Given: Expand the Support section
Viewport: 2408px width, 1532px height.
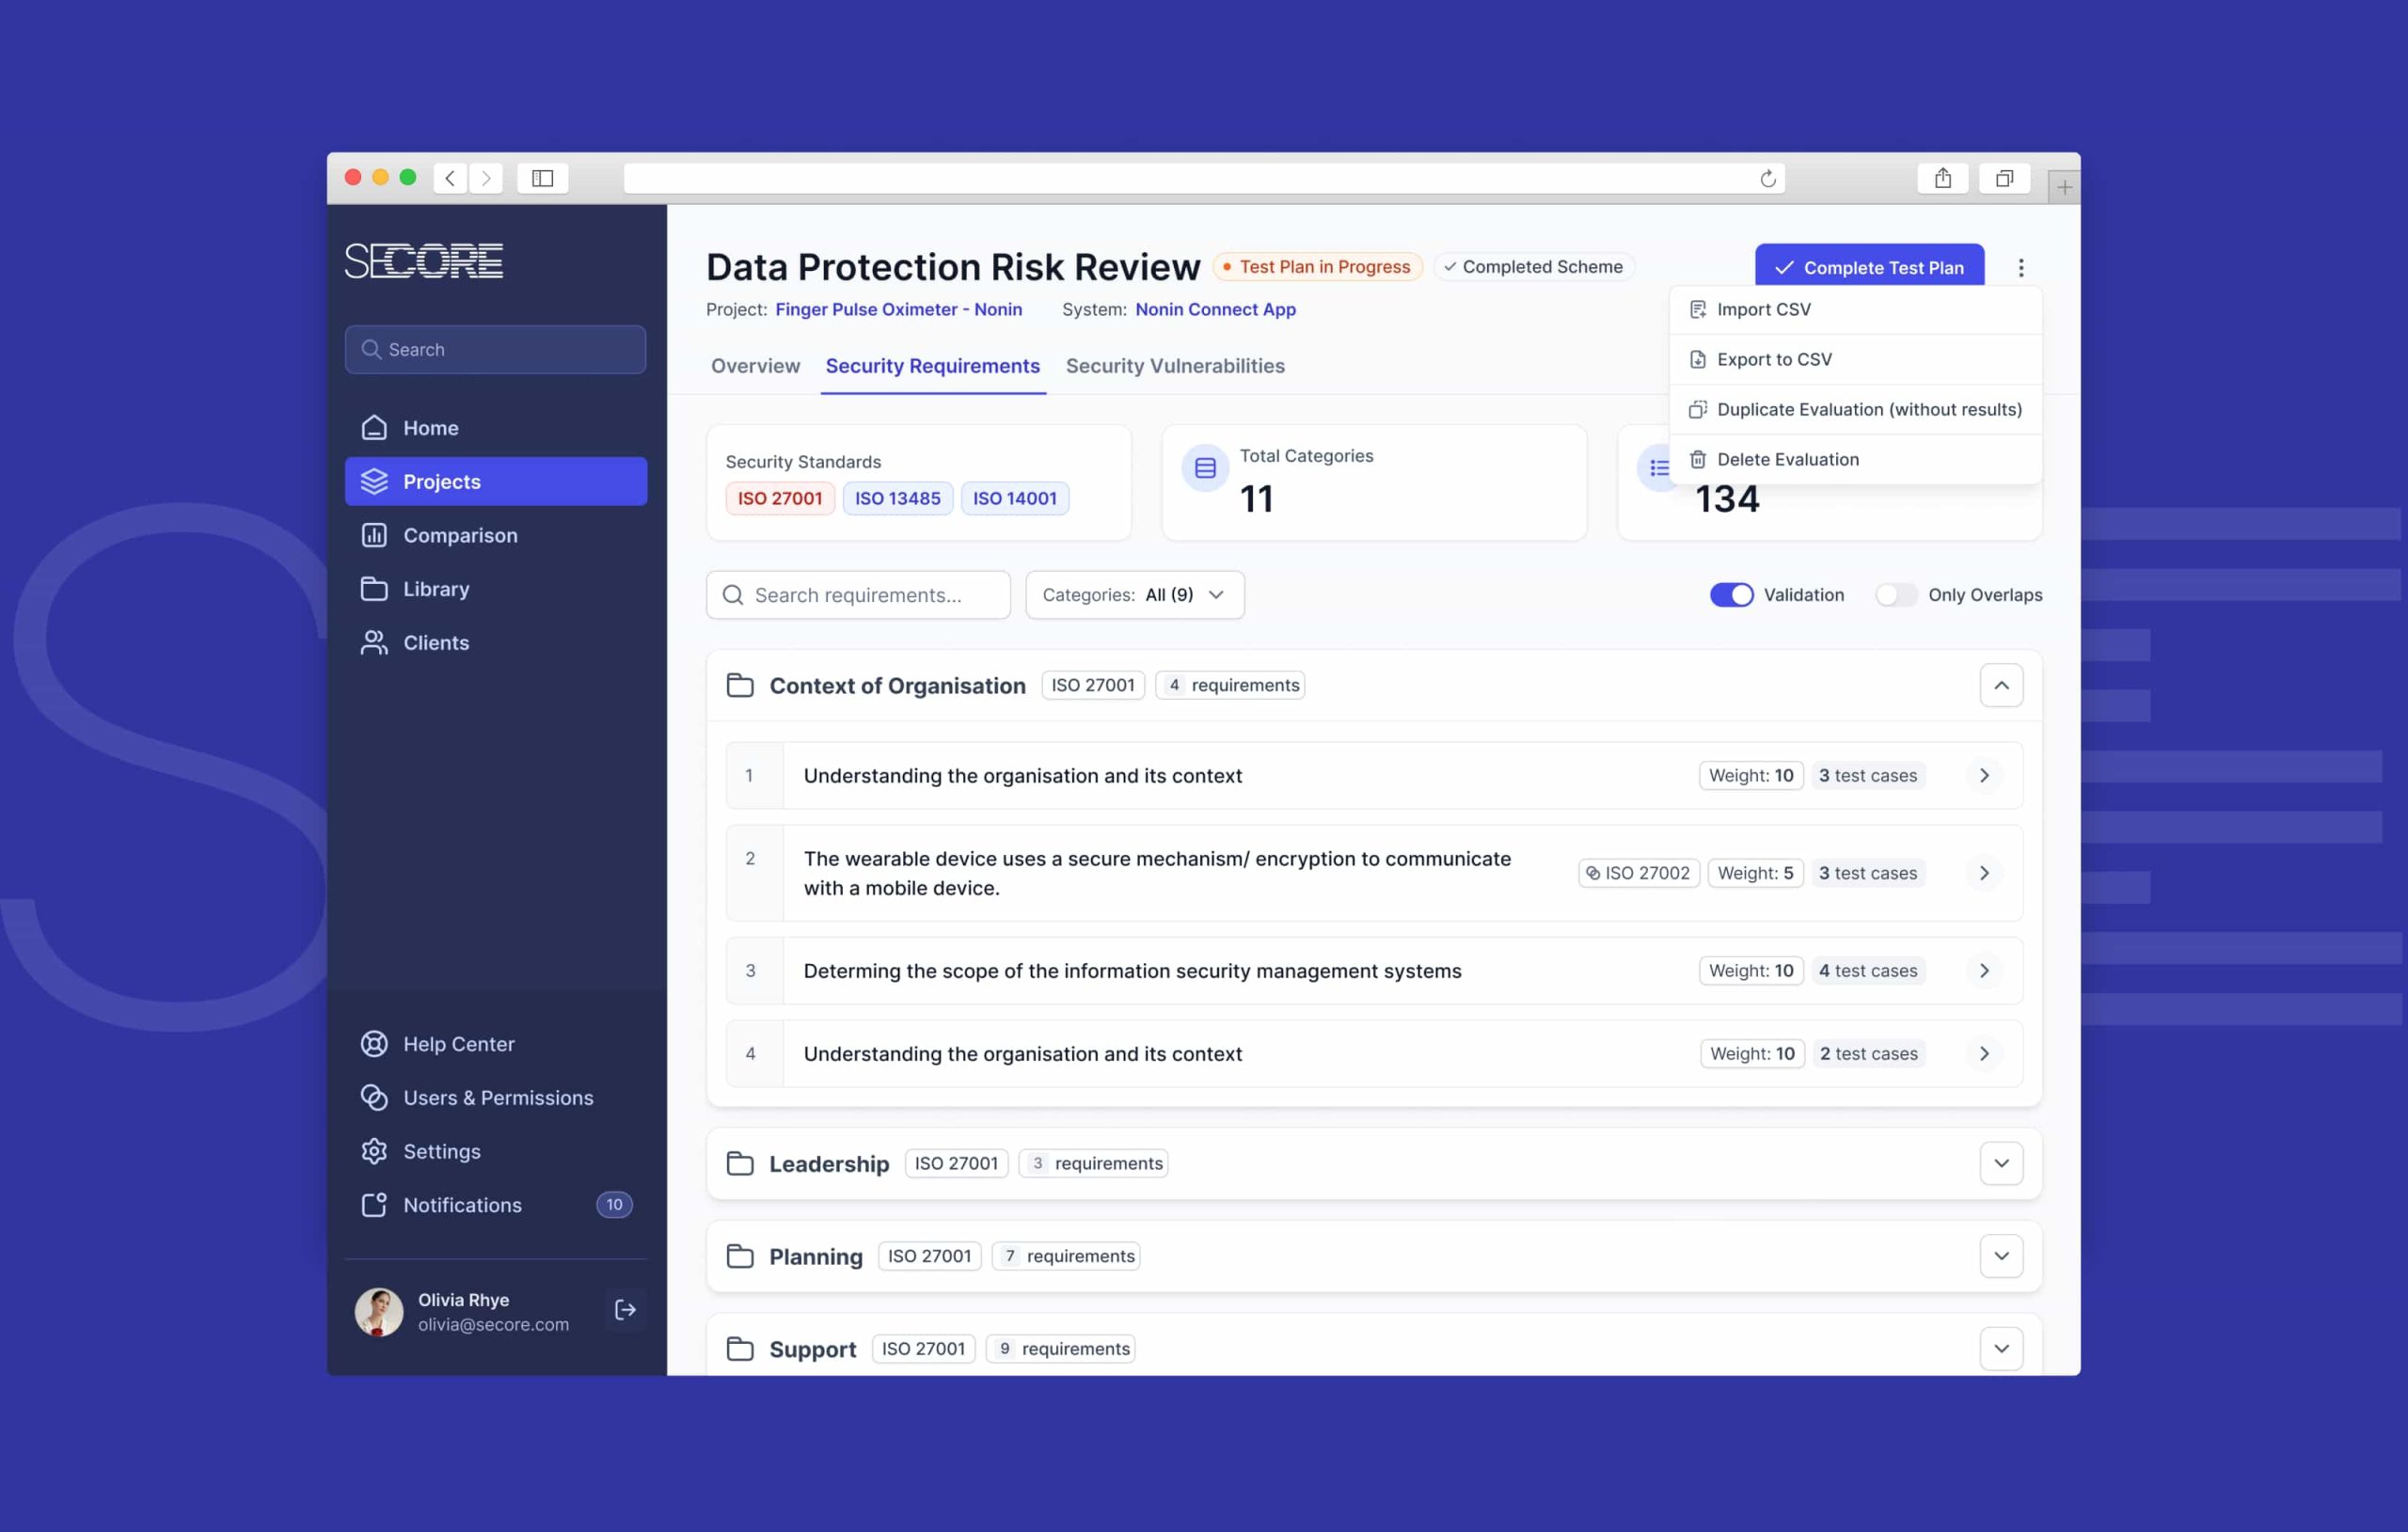Looking at the screenshot, I should pos(2001,1349).
